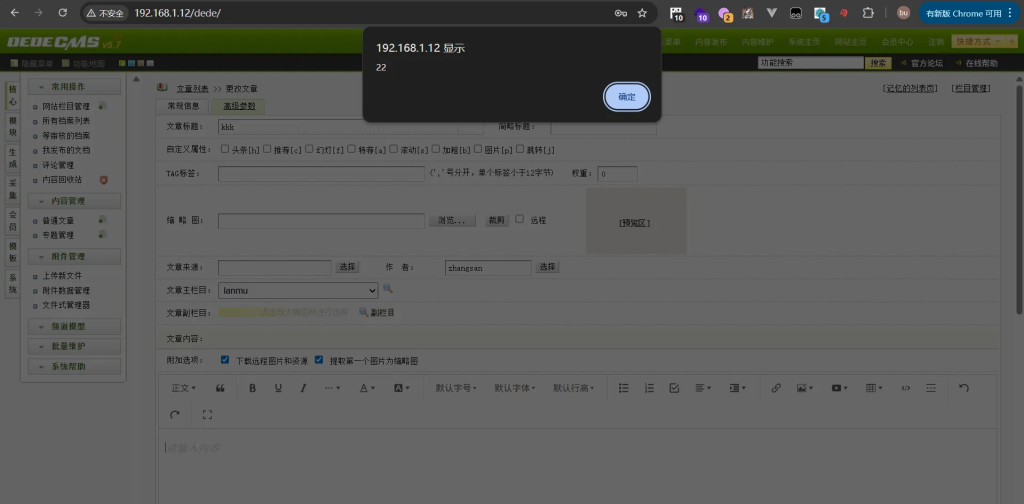Check the 头条[h] attribute checkbox

225,149
